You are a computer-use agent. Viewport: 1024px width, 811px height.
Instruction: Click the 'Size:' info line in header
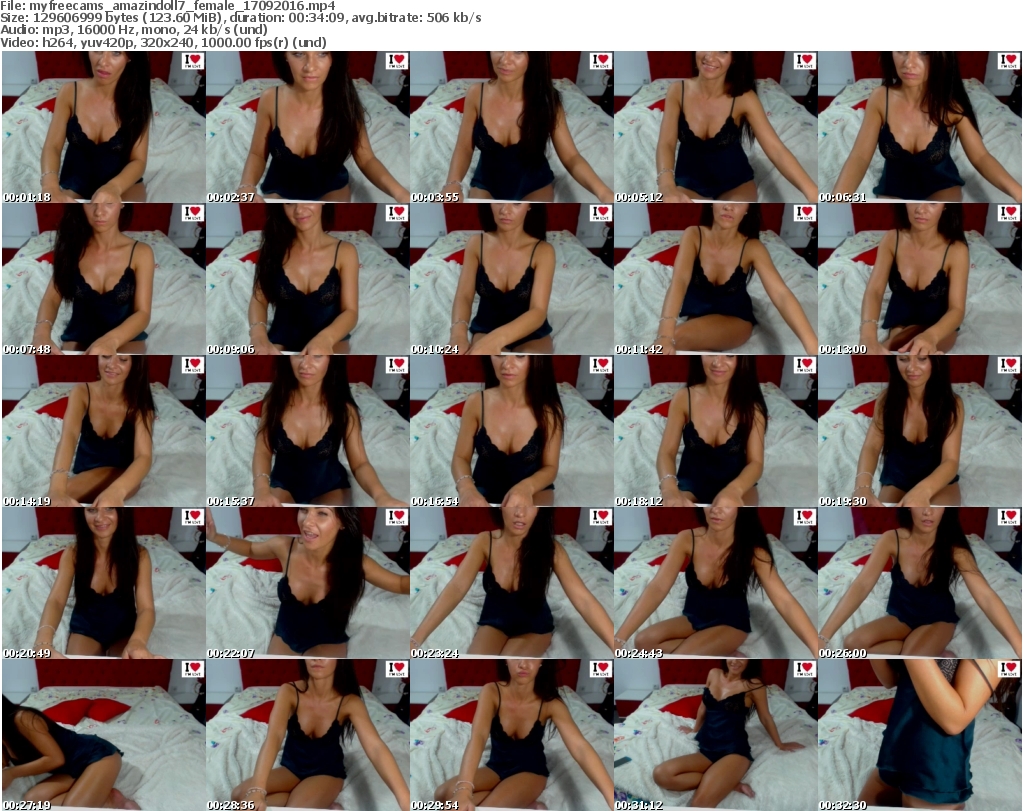241,18
